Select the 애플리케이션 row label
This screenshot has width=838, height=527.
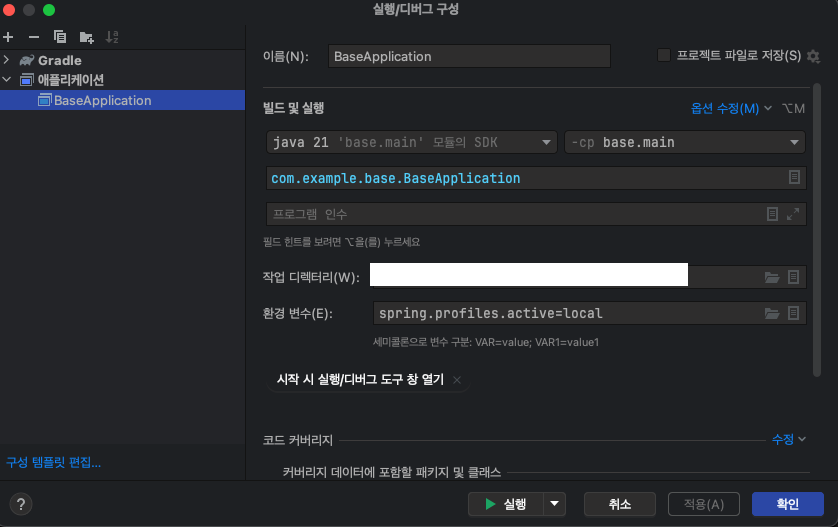click(x=71, y=80)
